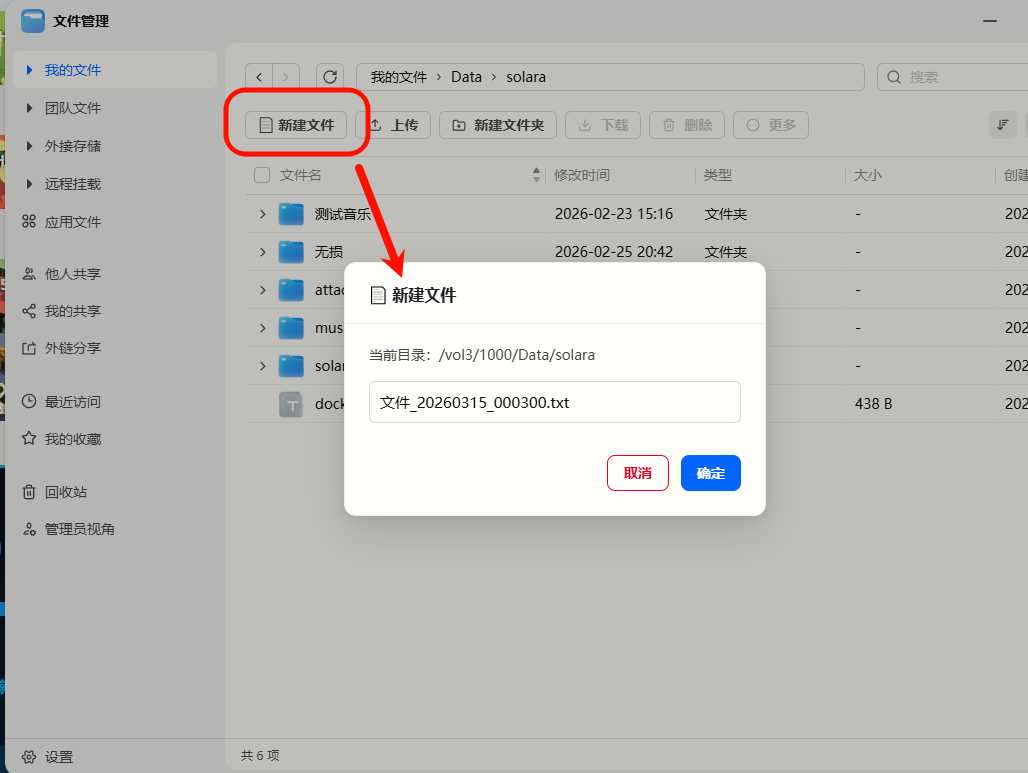
Task: Expand the 远程挂载 tree node
Action: click(30, 184)
